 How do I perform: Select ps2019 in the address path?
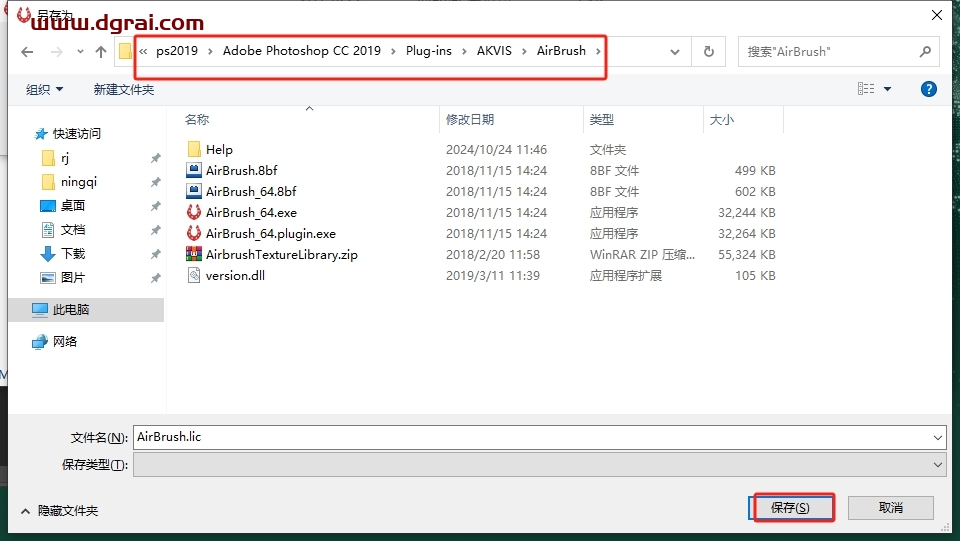pos(177,51)
